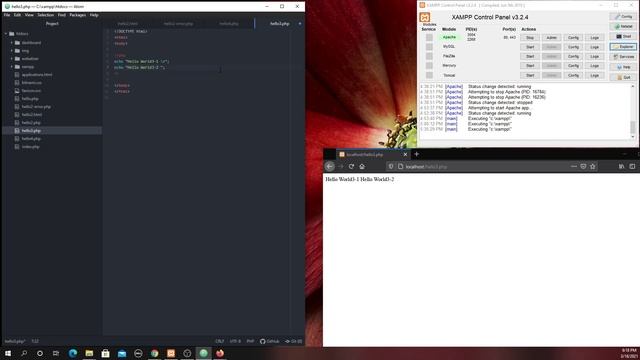Save page to Pocket in Firefox
The image size is (640, 360).
coord(583,167)
